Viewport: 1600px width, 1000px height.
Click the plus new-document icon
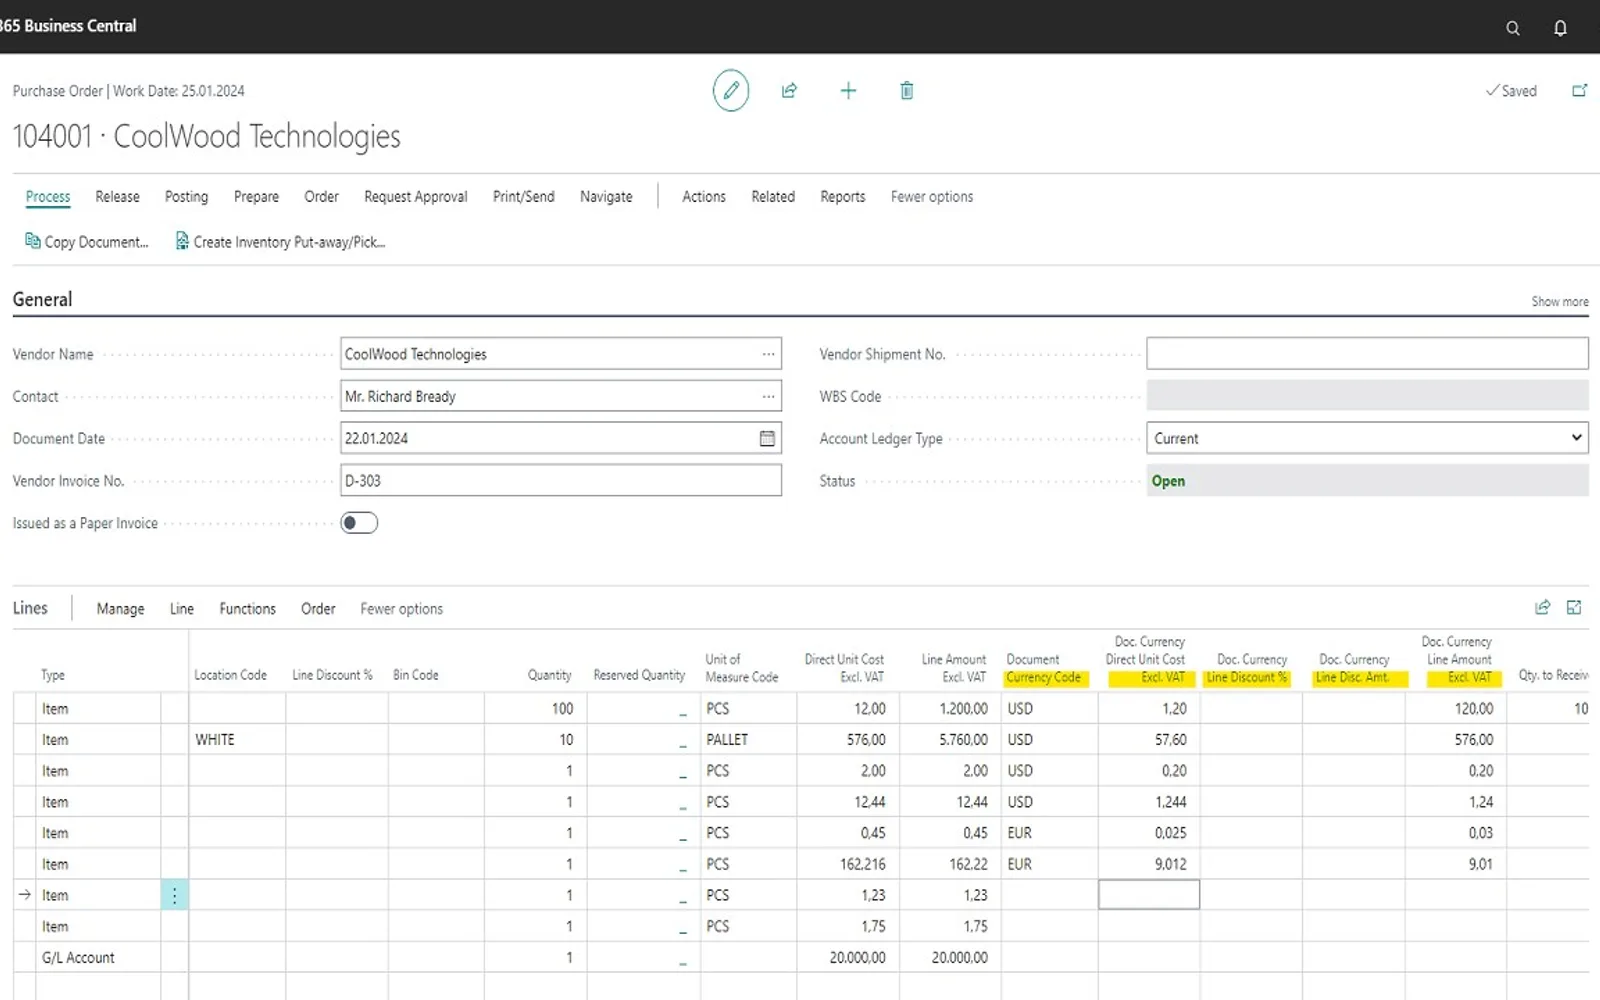[x=848, y=91]
